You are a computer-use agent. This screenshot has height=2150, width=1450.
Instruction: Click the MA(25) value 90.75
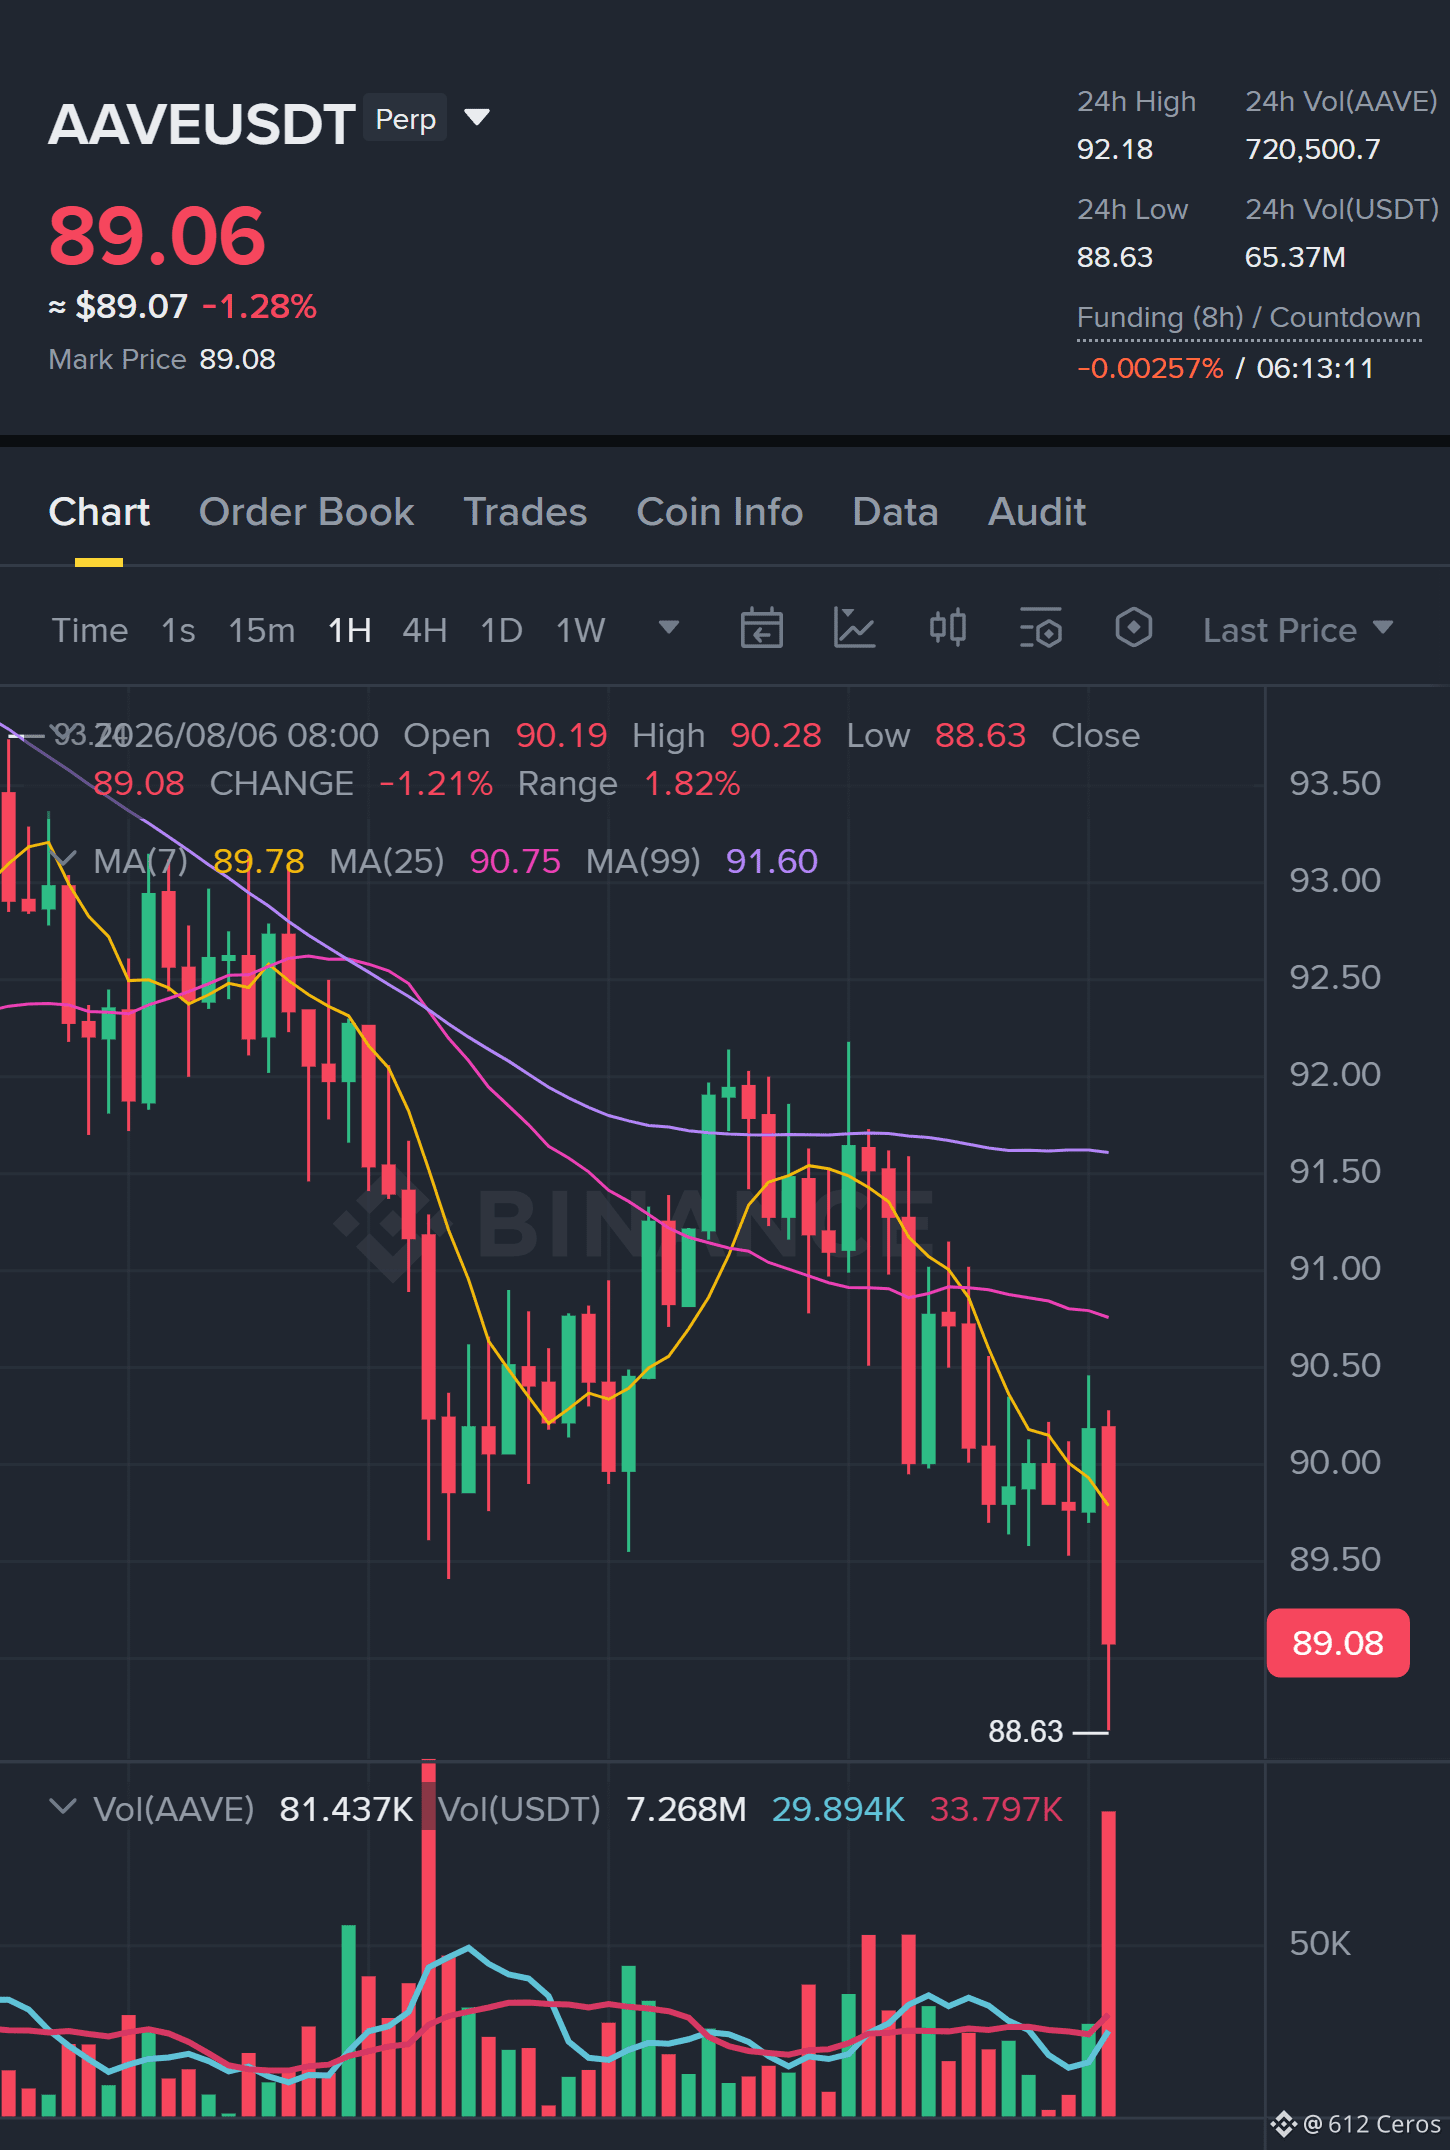(515, 861)
